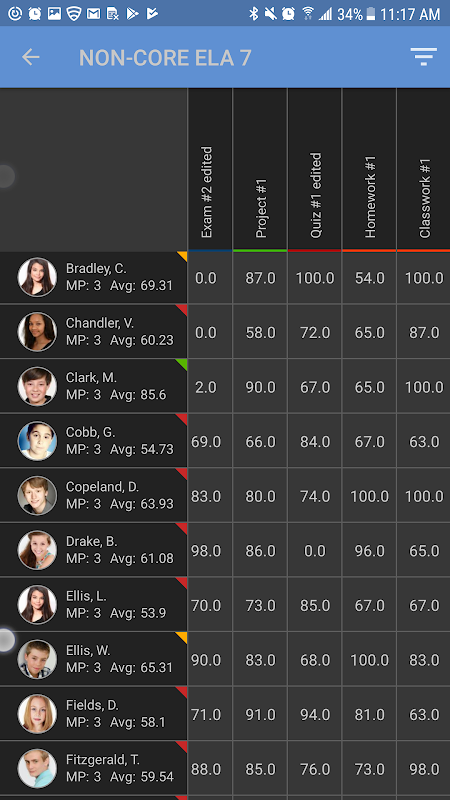
Task: Select the Exam #2 edited column header
Action: pyautogui.click(x=210, y=170)
